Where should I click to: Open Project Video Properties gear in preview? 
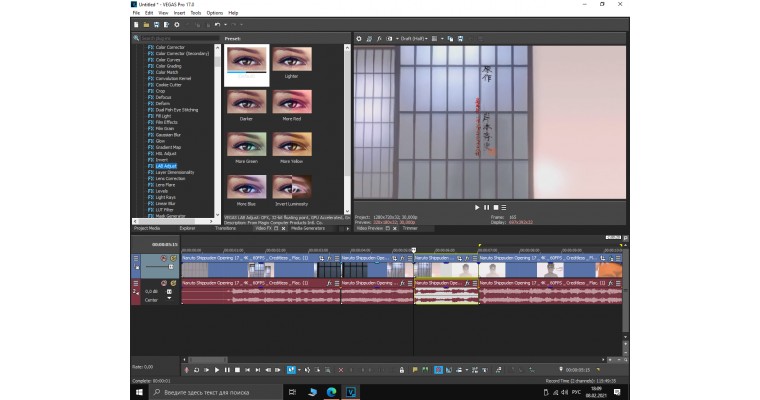pyautogui.click(x=360, y=38)
